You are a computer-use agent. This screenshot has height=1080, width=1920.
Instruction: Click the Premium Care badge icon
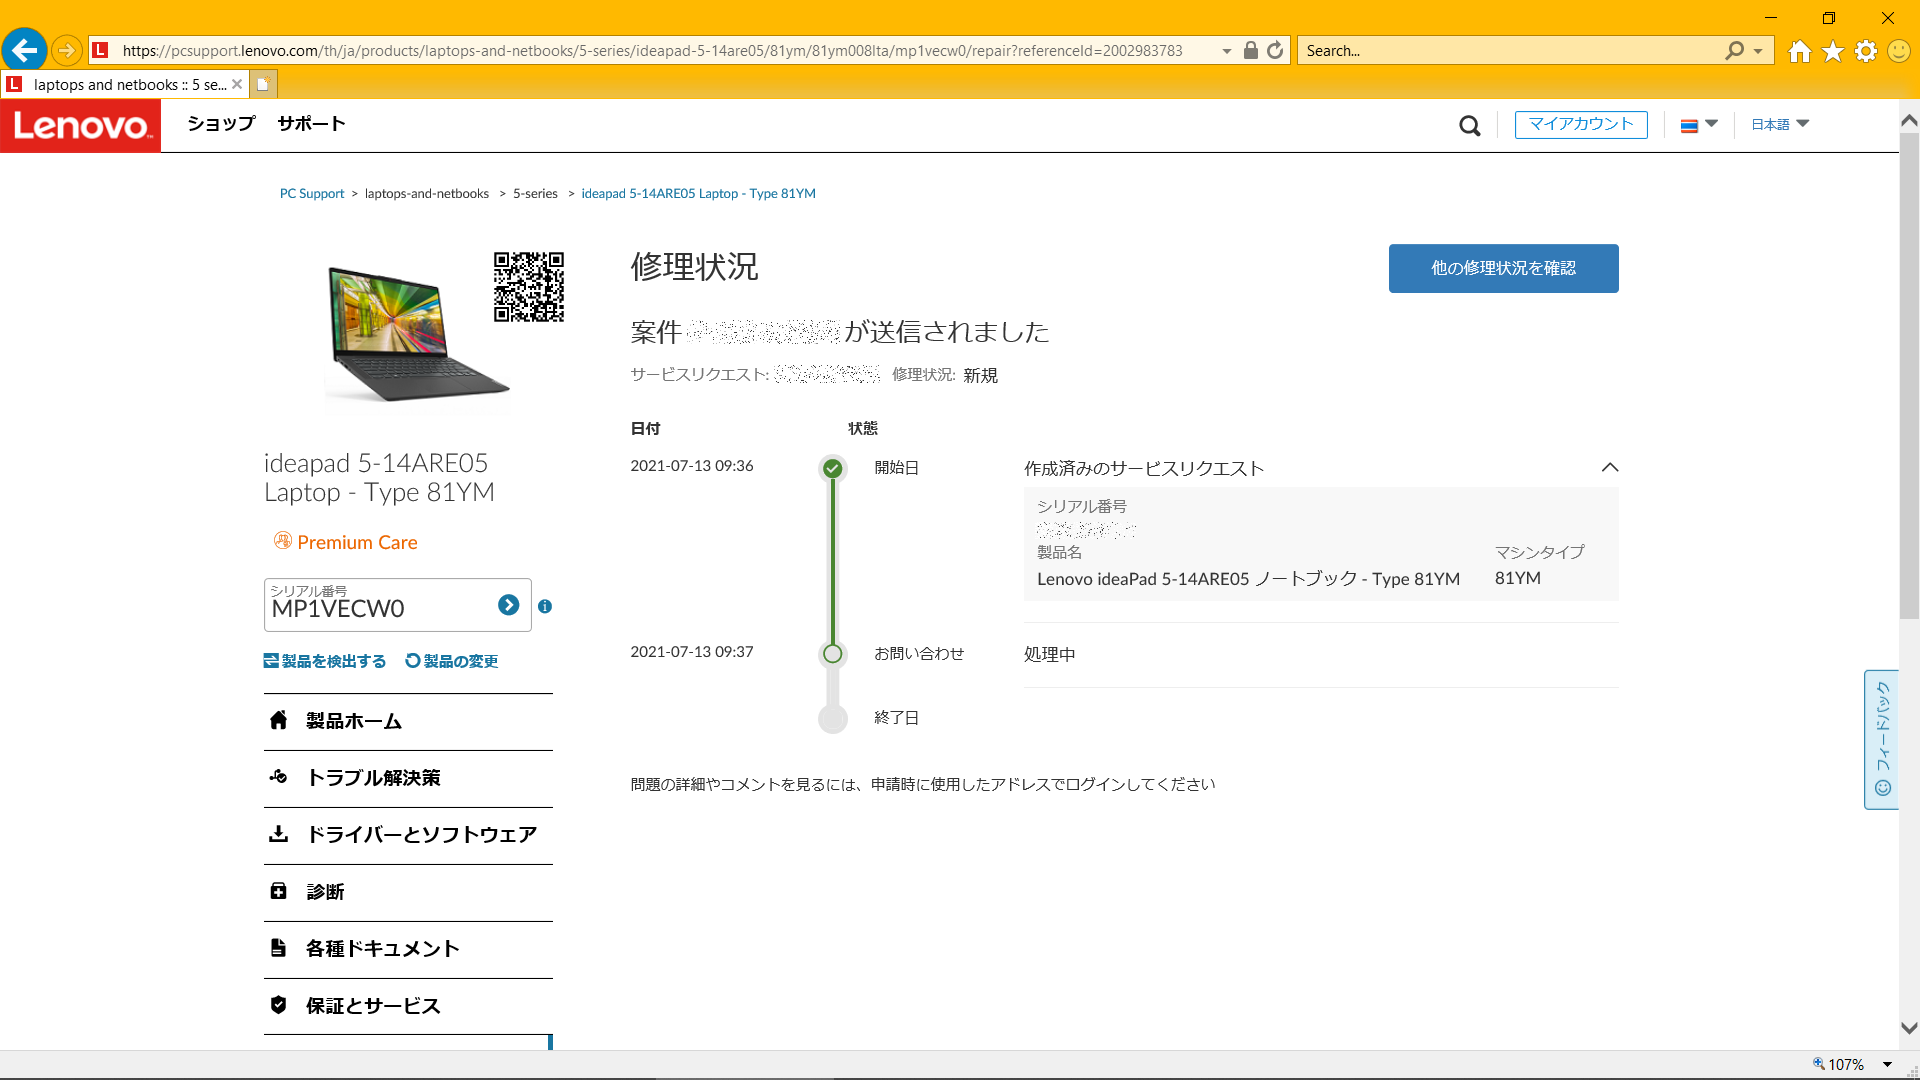(x=283, y=541)
